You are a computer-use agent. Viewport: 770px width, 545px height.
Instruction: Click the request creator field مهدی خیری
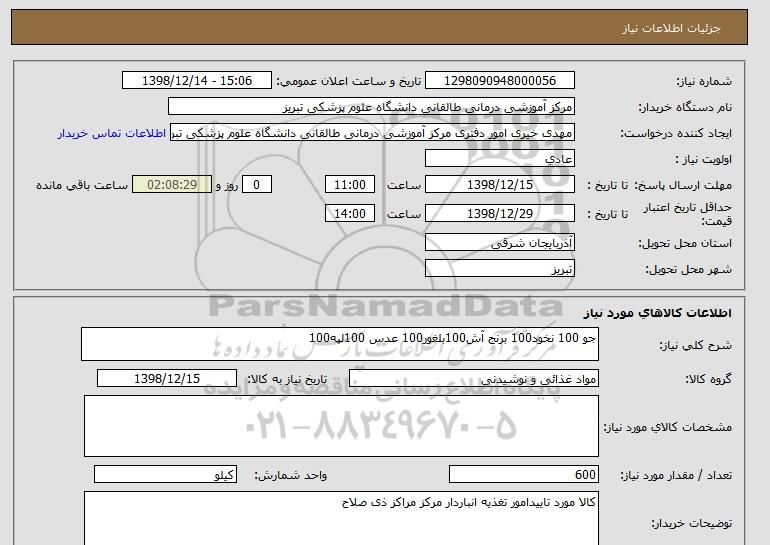coord(372,133)
